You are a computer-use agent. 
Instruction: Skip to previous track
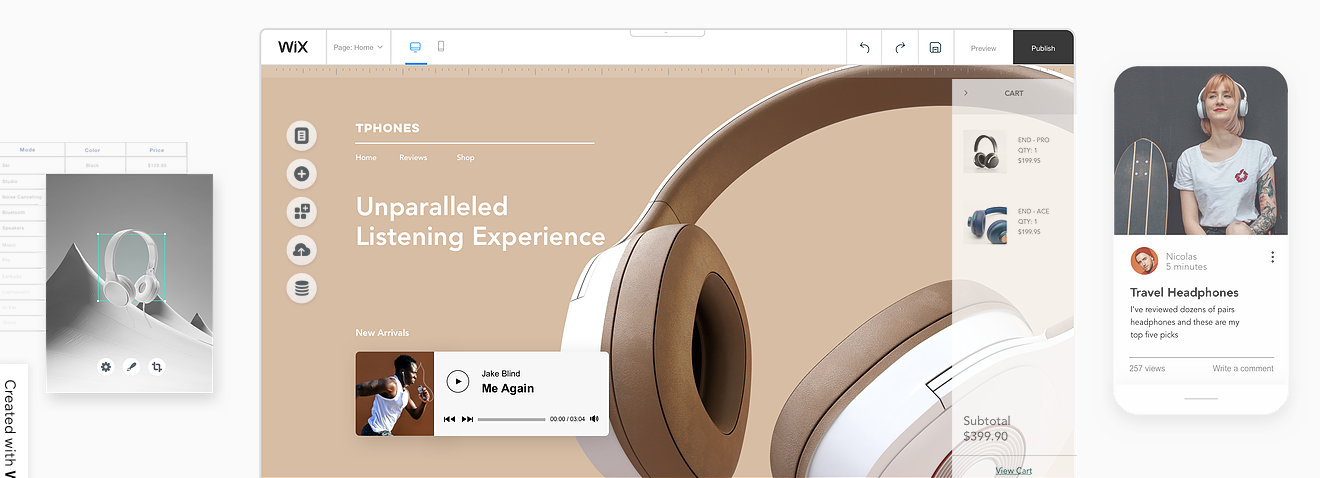[450, 419]
